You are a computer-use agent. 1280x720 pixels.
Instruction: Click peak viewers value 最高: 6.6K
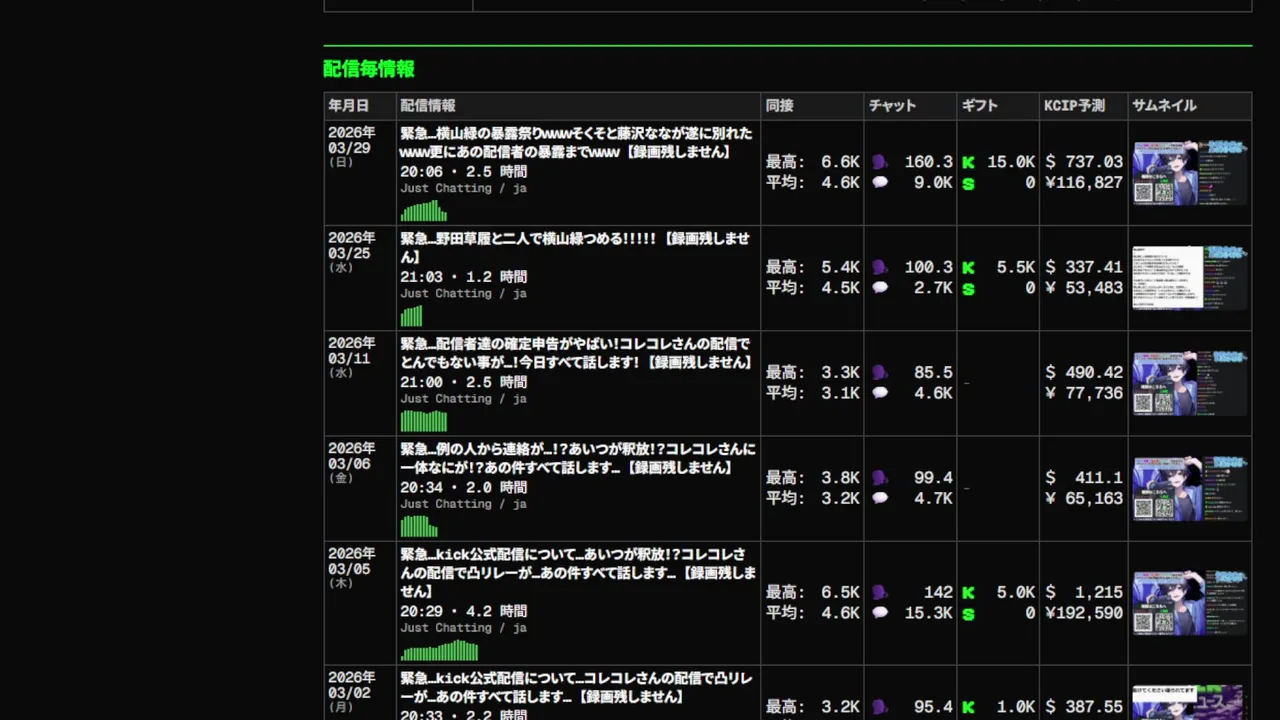813,162
